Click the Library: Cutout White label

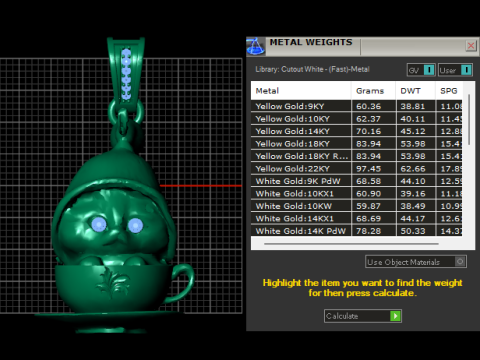[312, 69]
